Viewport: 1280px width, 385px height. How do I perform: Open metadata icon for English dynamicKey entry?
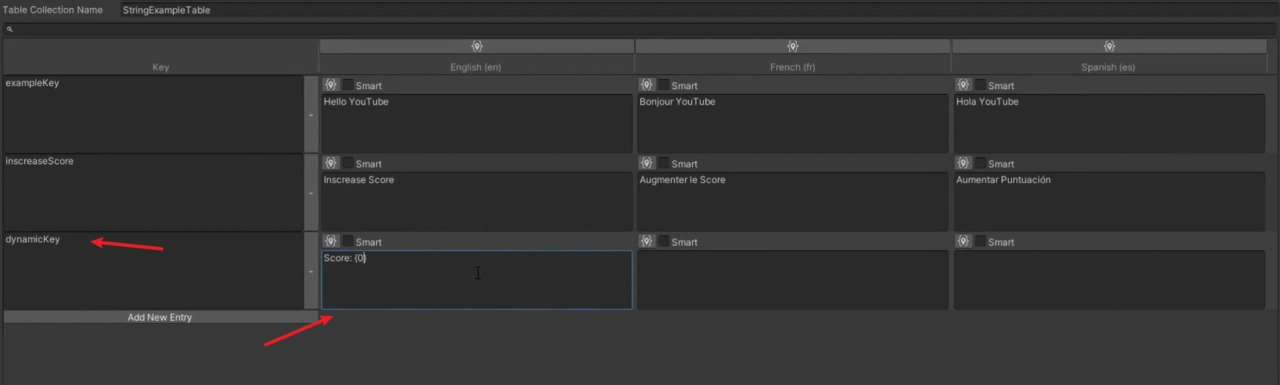click(331, 241)
